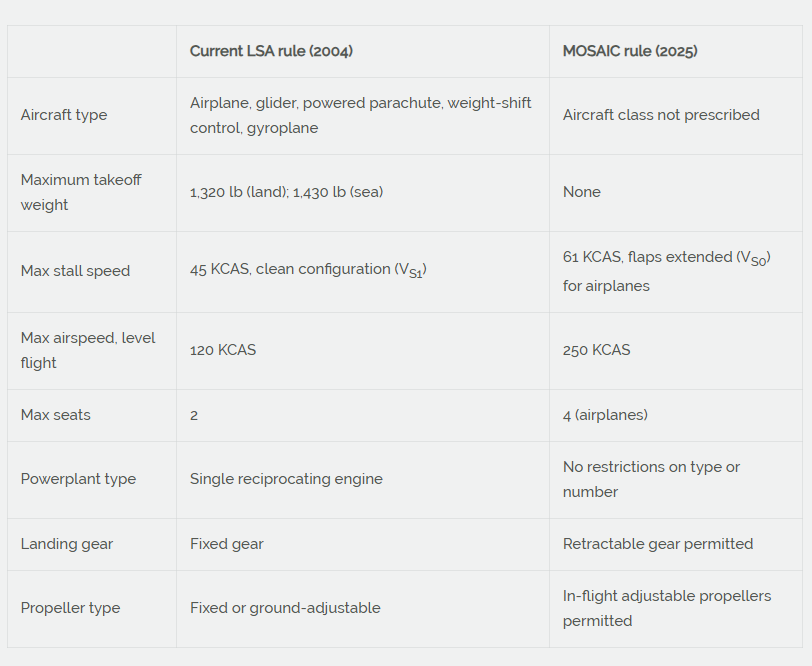The height and width of the screenshot is (666, 812).
Task: Click the '4 (airplanes)' cell
Action: (x=605, y=415)
